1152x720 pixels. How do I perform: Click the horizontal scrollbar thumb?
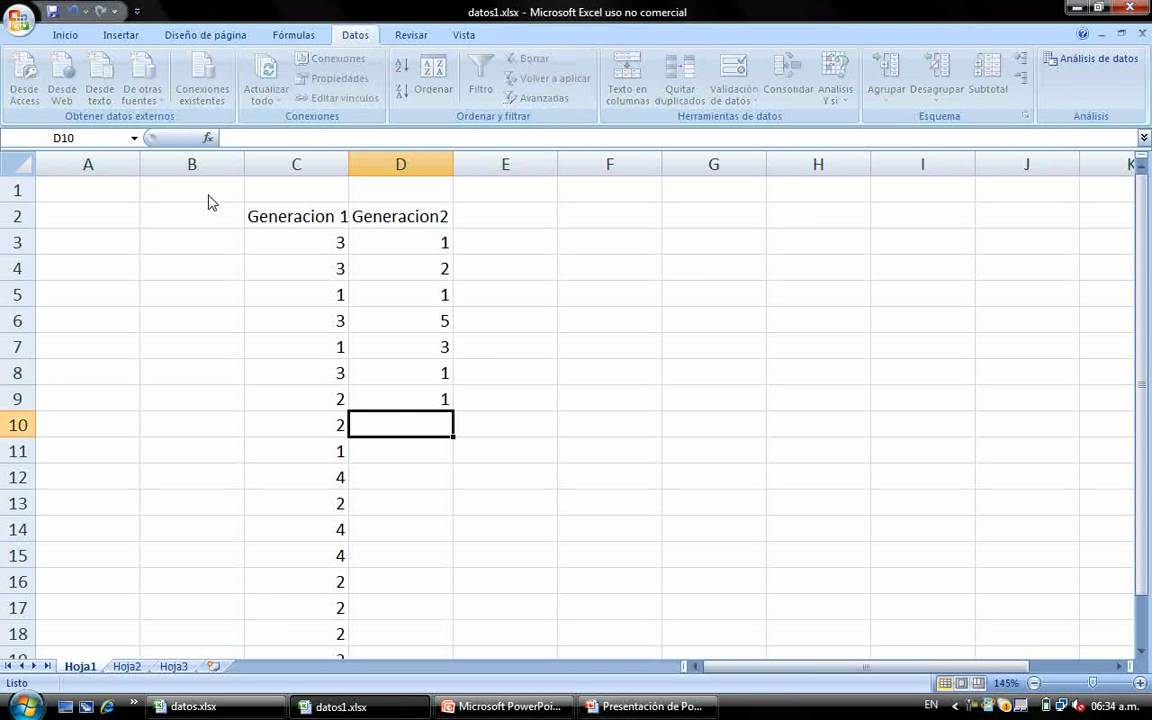(865, 666)
